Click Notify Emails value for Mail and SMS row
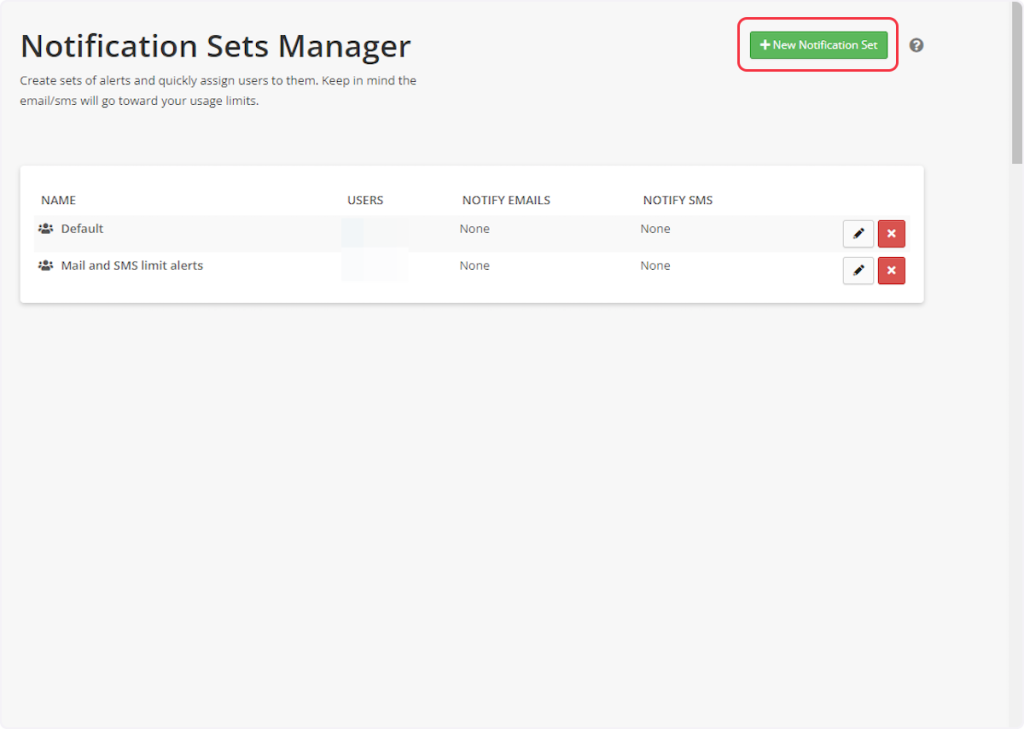This screenshot has width=1024, height=729. click(475, 266)
